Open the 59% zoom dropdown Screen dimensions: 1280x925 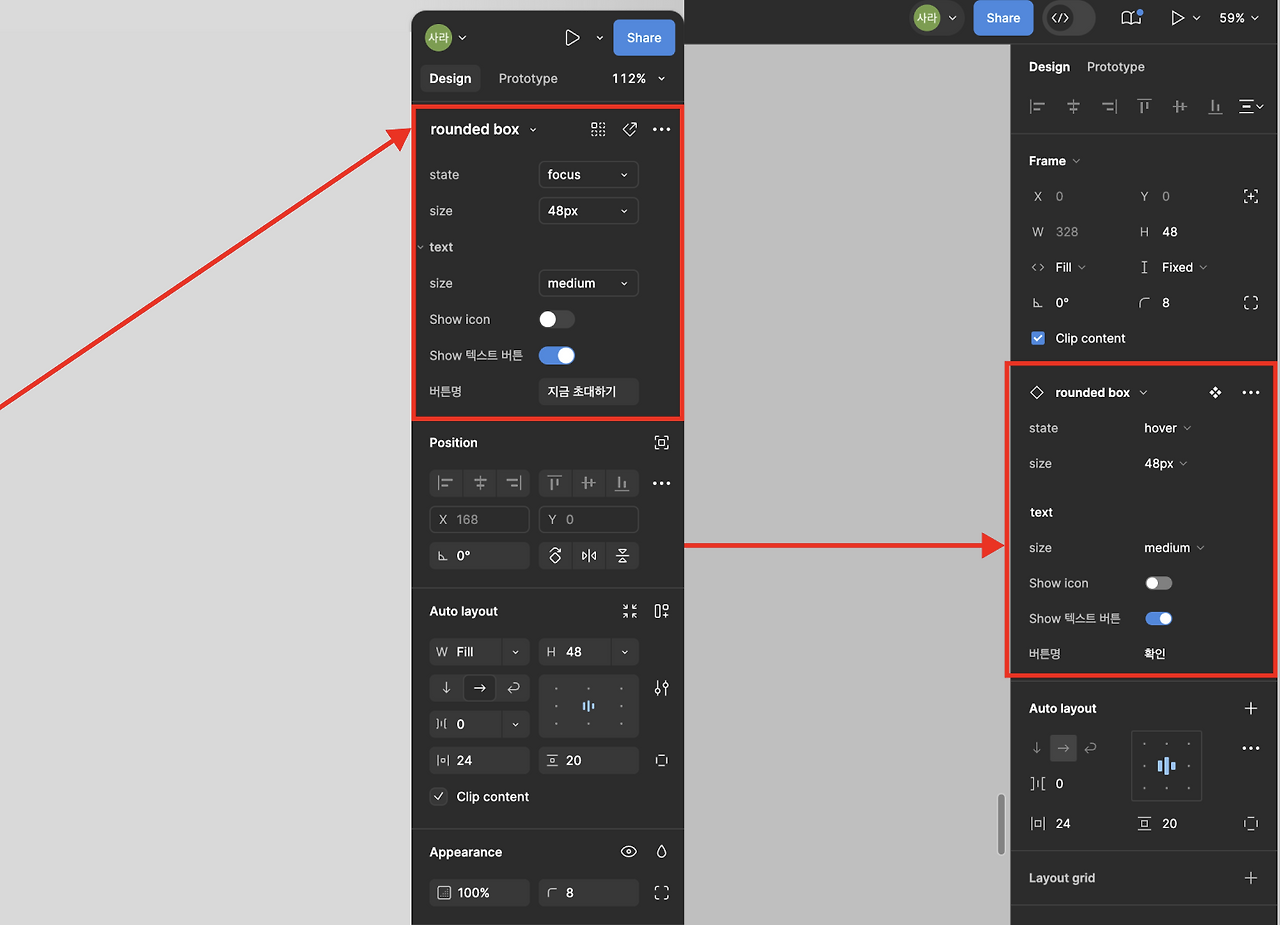tap(1239, 18)
